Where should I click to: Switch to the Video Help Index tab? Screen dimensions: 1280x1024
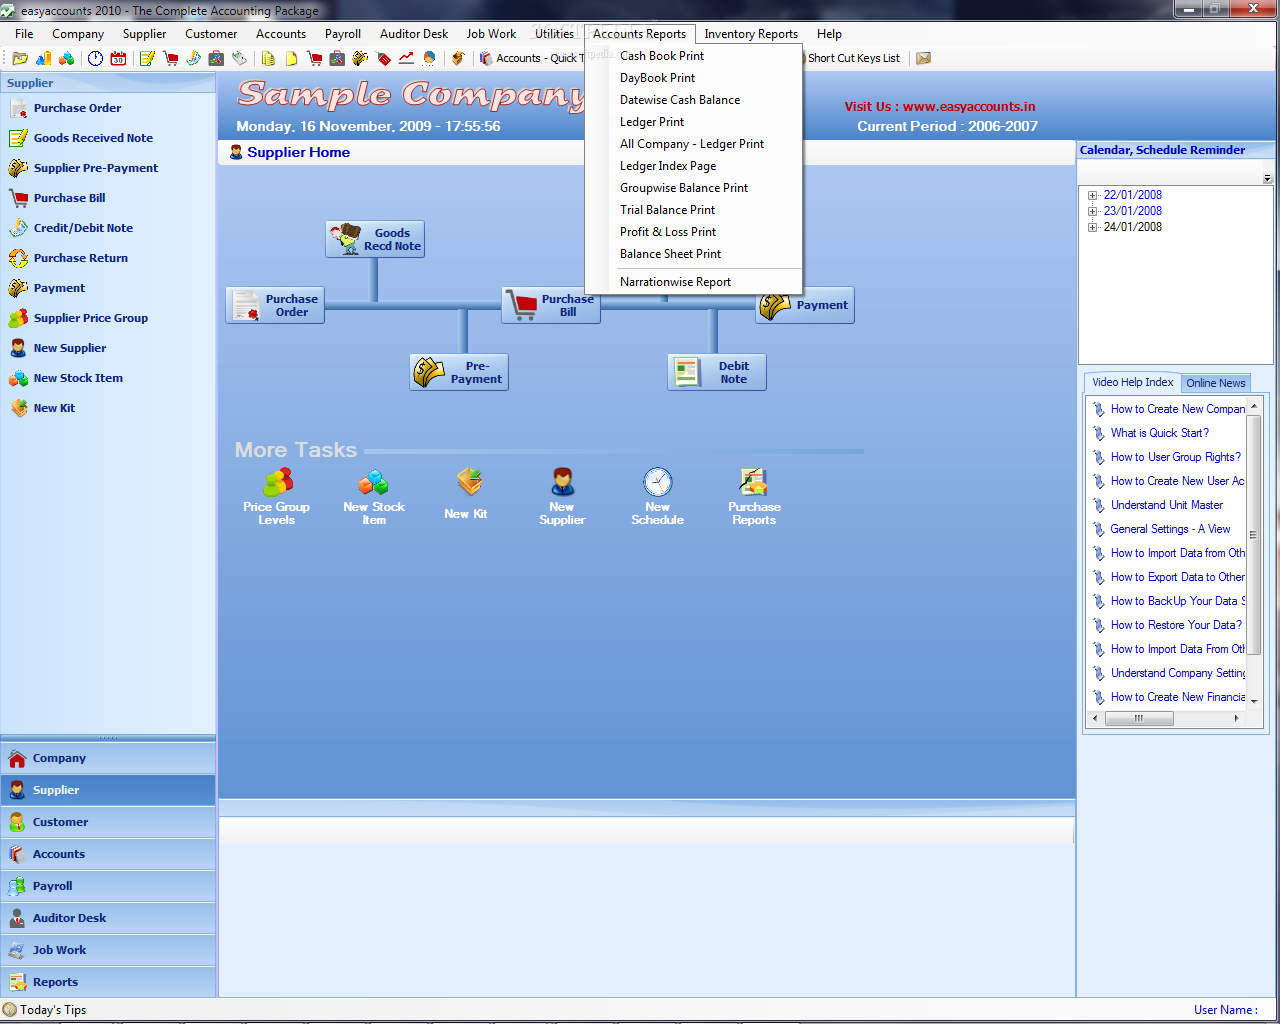point(1132,382)
